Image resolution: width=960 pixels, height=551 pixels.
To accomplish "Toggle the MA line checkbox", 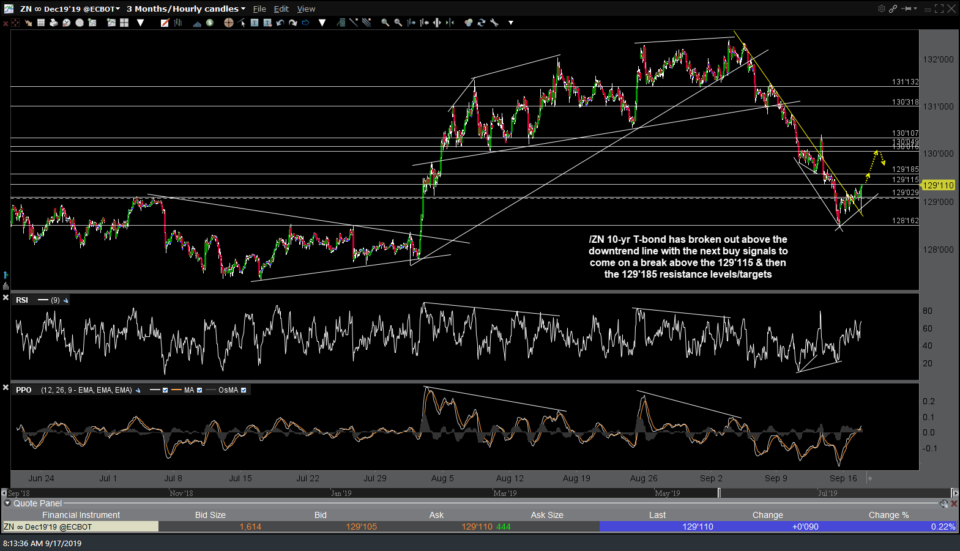I will (x=198, y=388).
